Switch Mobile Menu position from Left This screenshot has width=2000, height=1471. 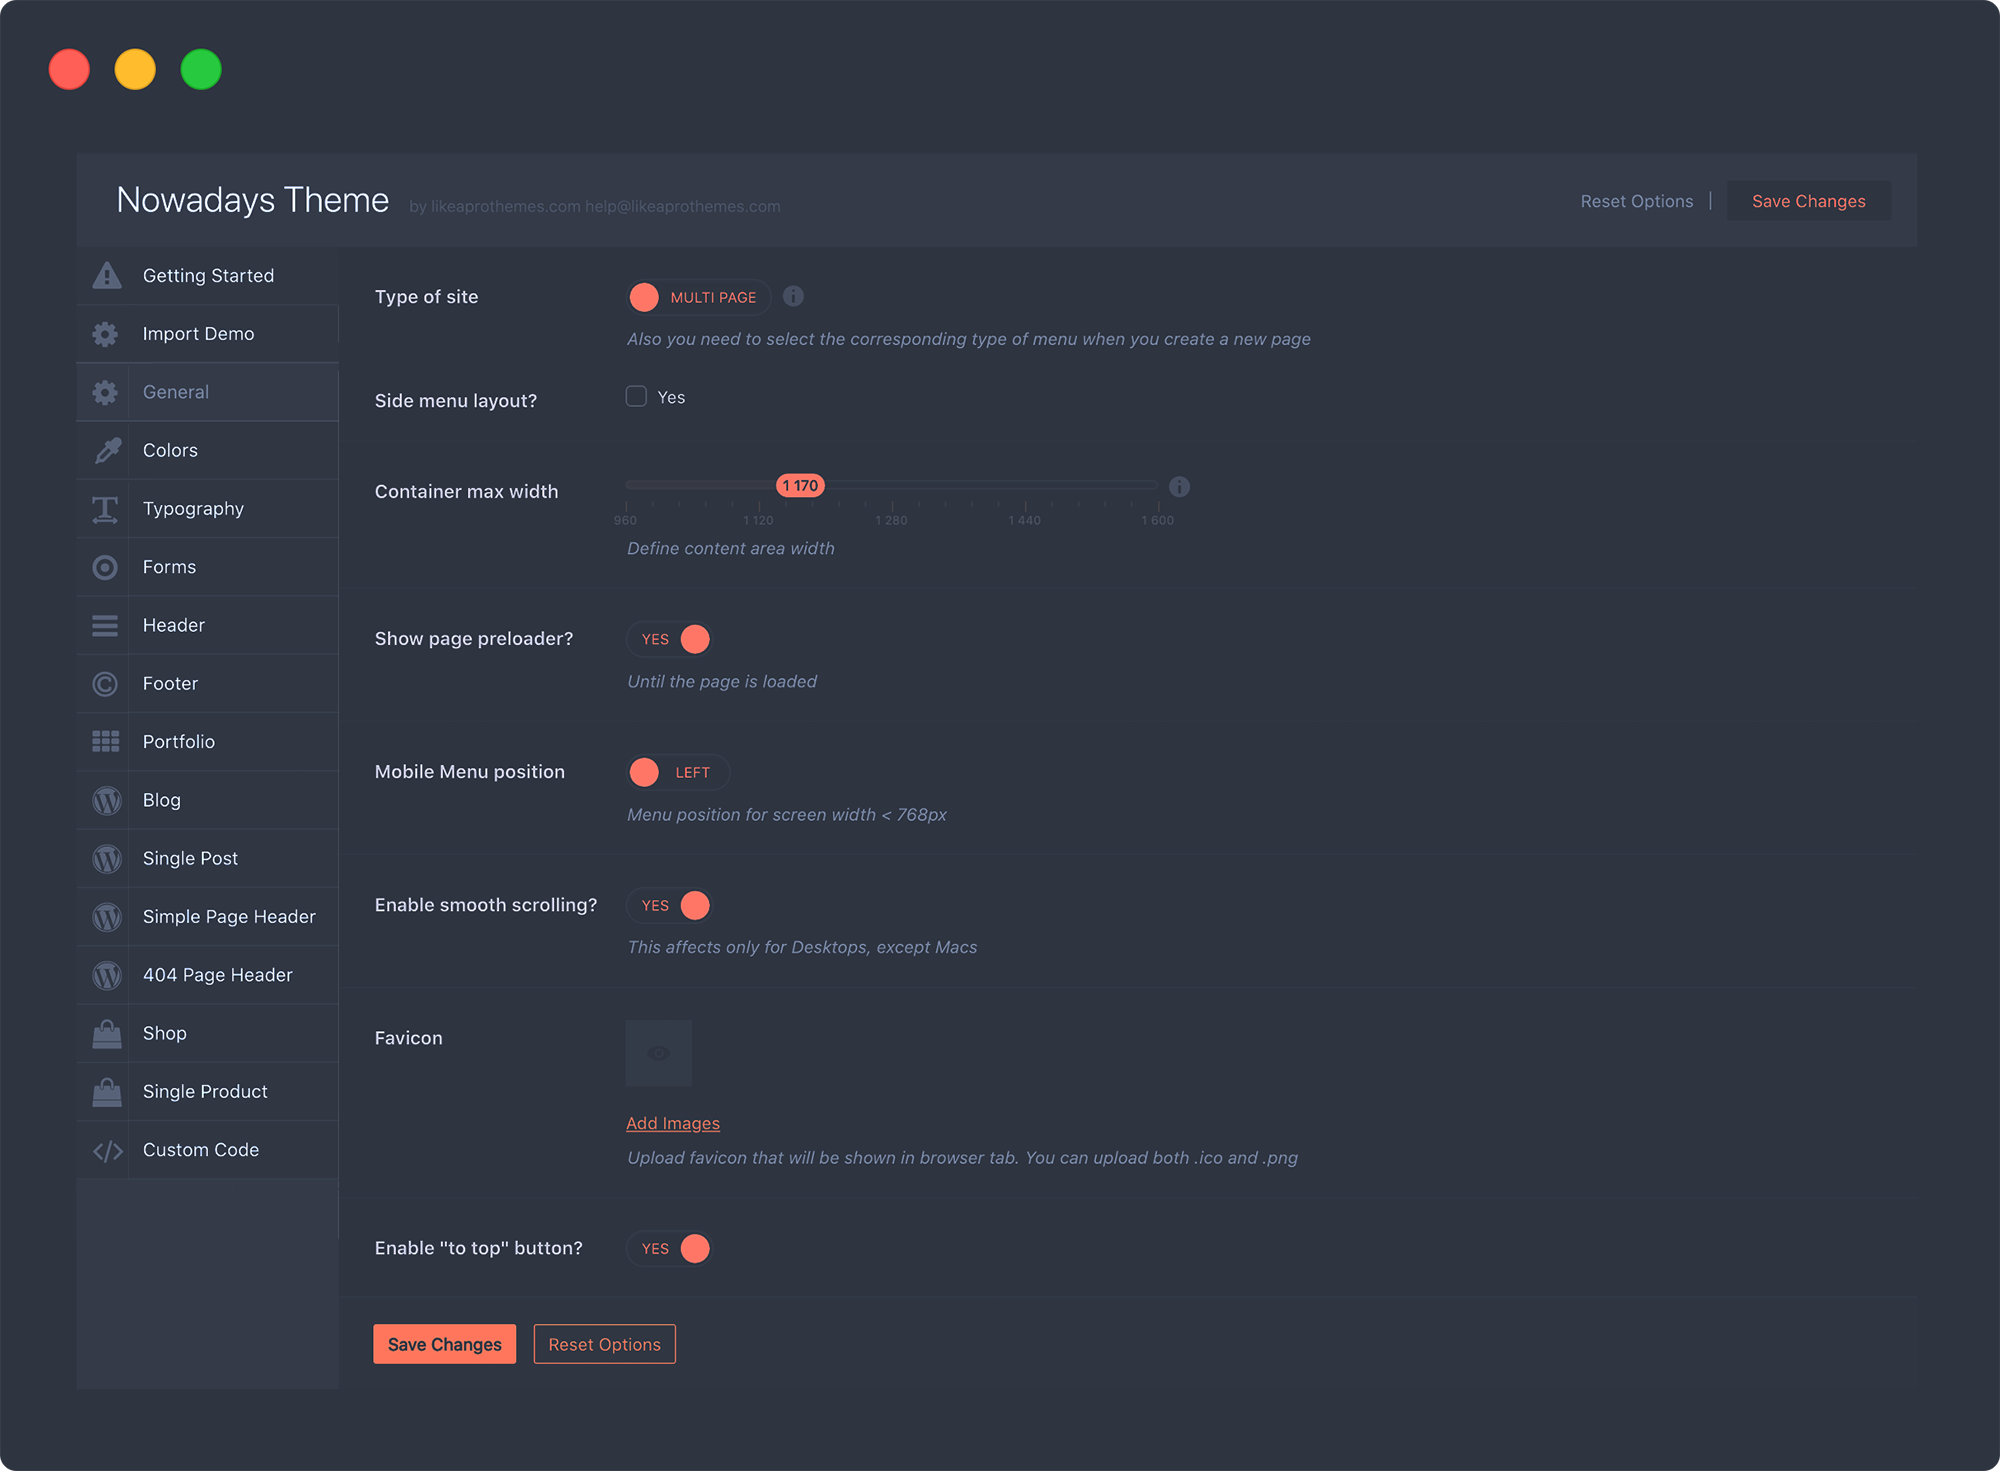pyautogui.click(x=677, y=772)
